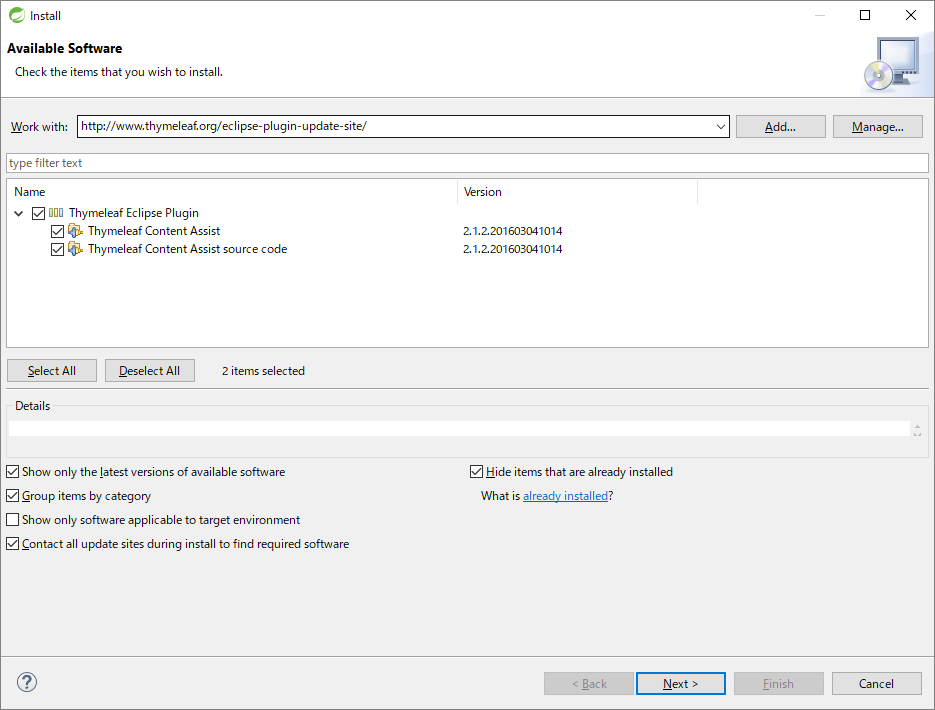Click the scroll-up stepper in the Details panel
Screen dimensions: 935x710
pyautogui.click(x=917, y=423)
